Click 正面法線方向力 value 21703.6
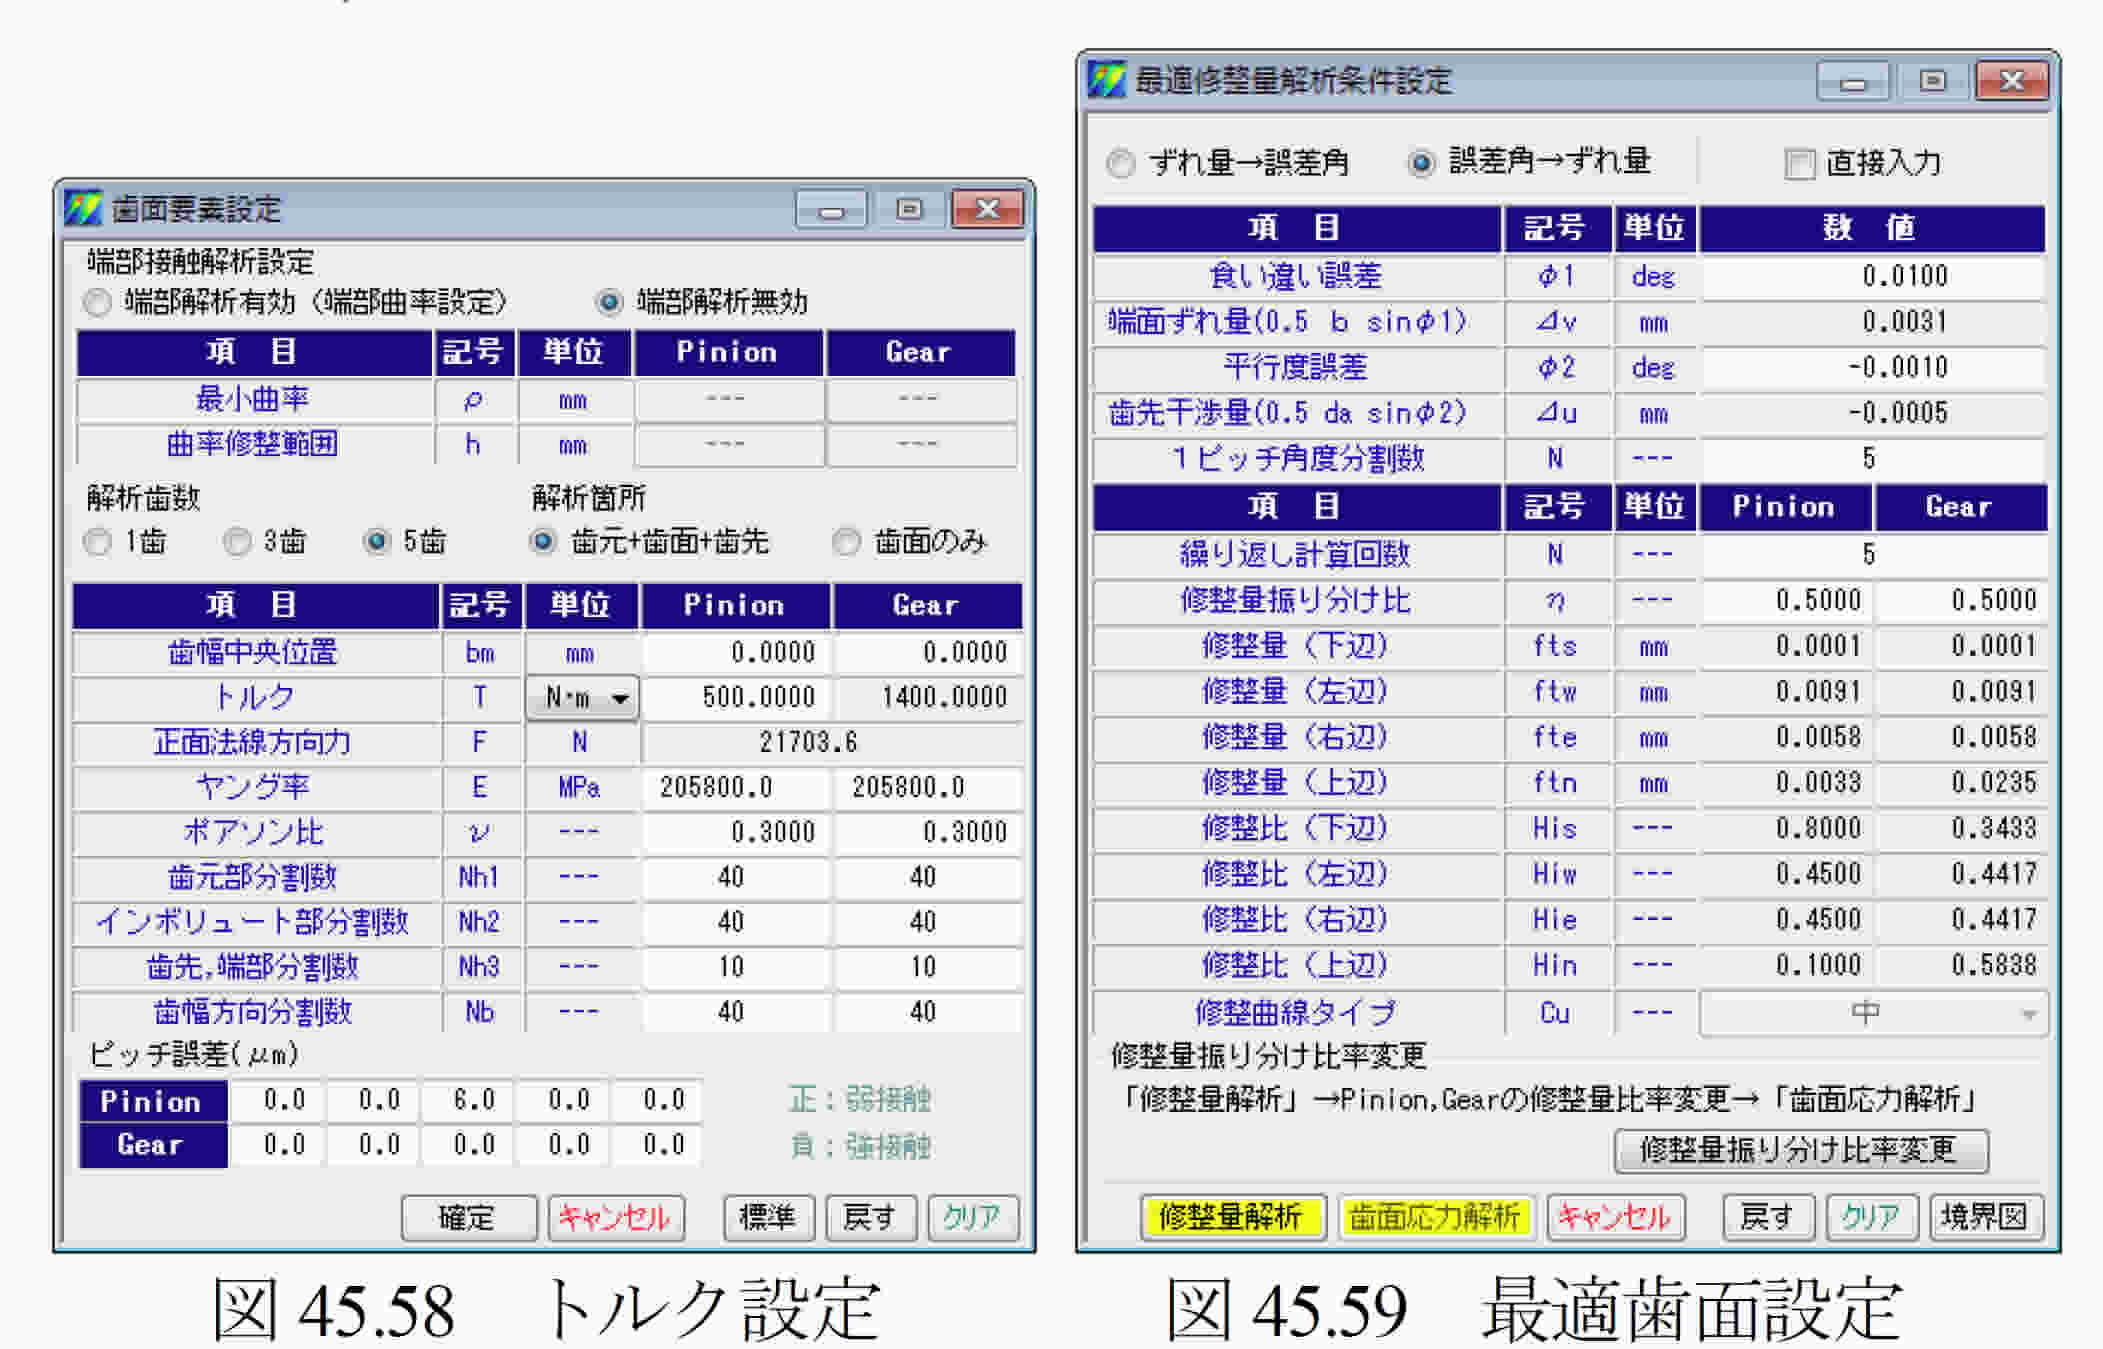 833,742
